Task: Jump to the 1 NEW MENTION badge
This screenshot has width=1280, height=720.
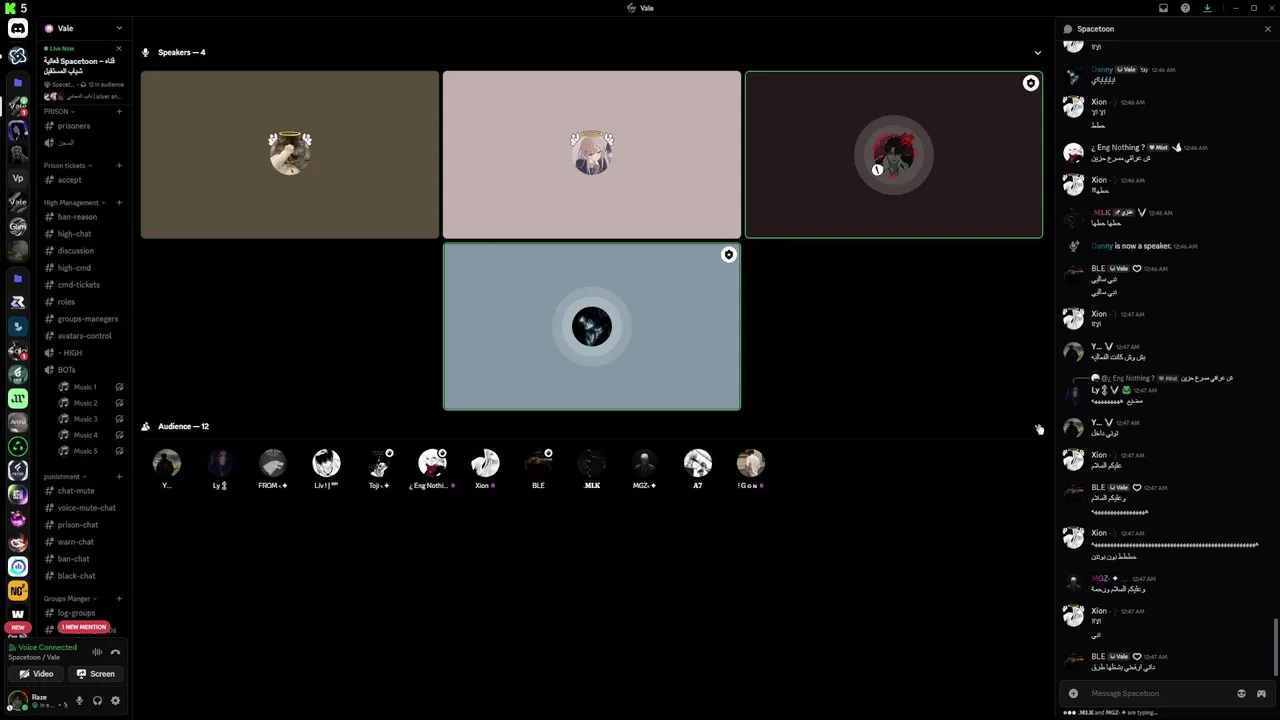Action: [x=84, y=627]
